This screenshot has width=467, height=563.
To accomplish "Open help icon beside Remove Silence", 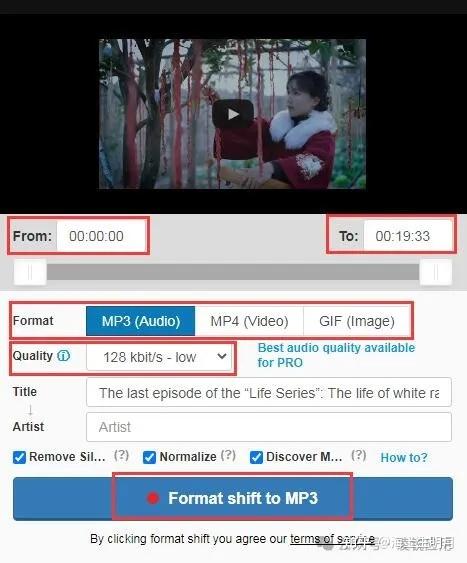I will [x=121, y=455].
